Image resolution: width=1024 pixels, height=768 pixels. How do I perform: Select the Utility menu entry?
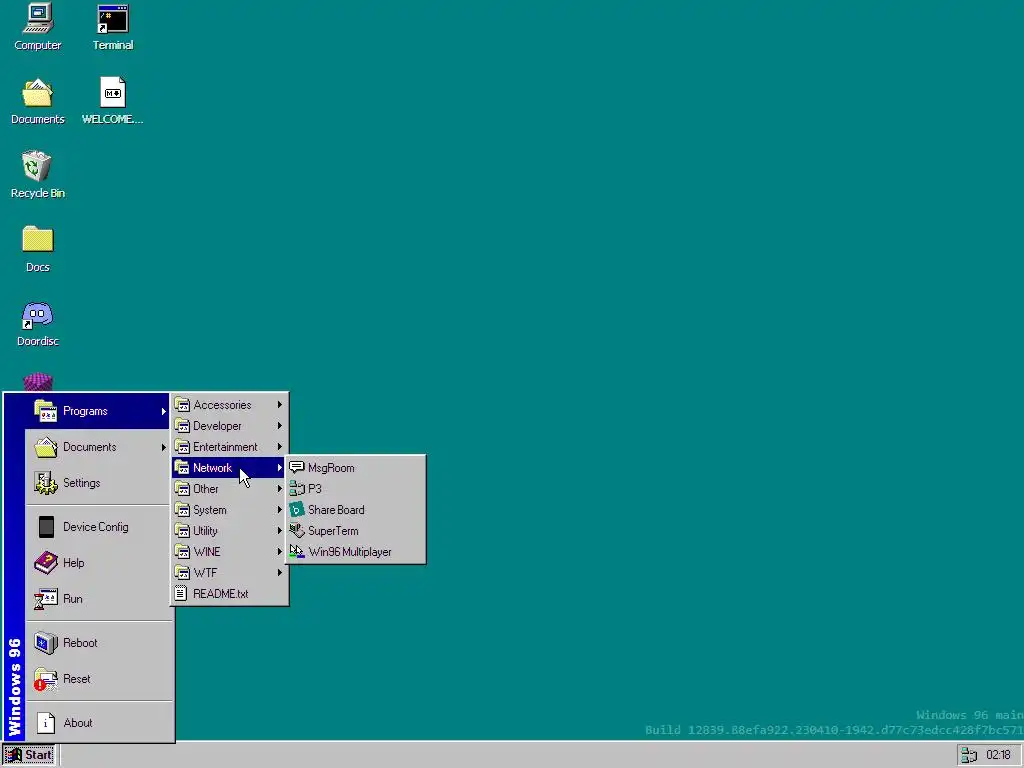[229, 530]
